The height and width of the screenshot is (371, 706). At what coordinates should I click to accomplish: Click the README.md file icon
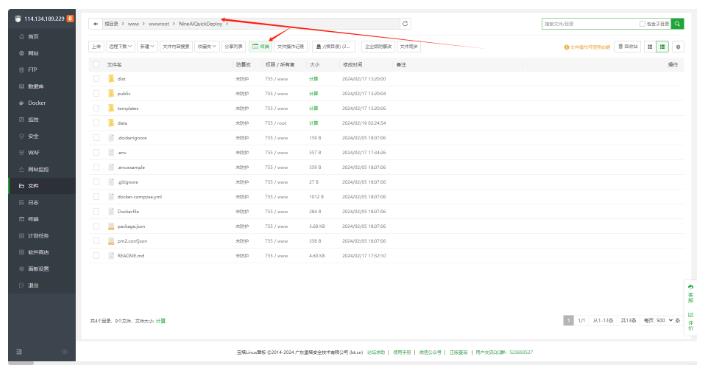click(x=111, y=256)
